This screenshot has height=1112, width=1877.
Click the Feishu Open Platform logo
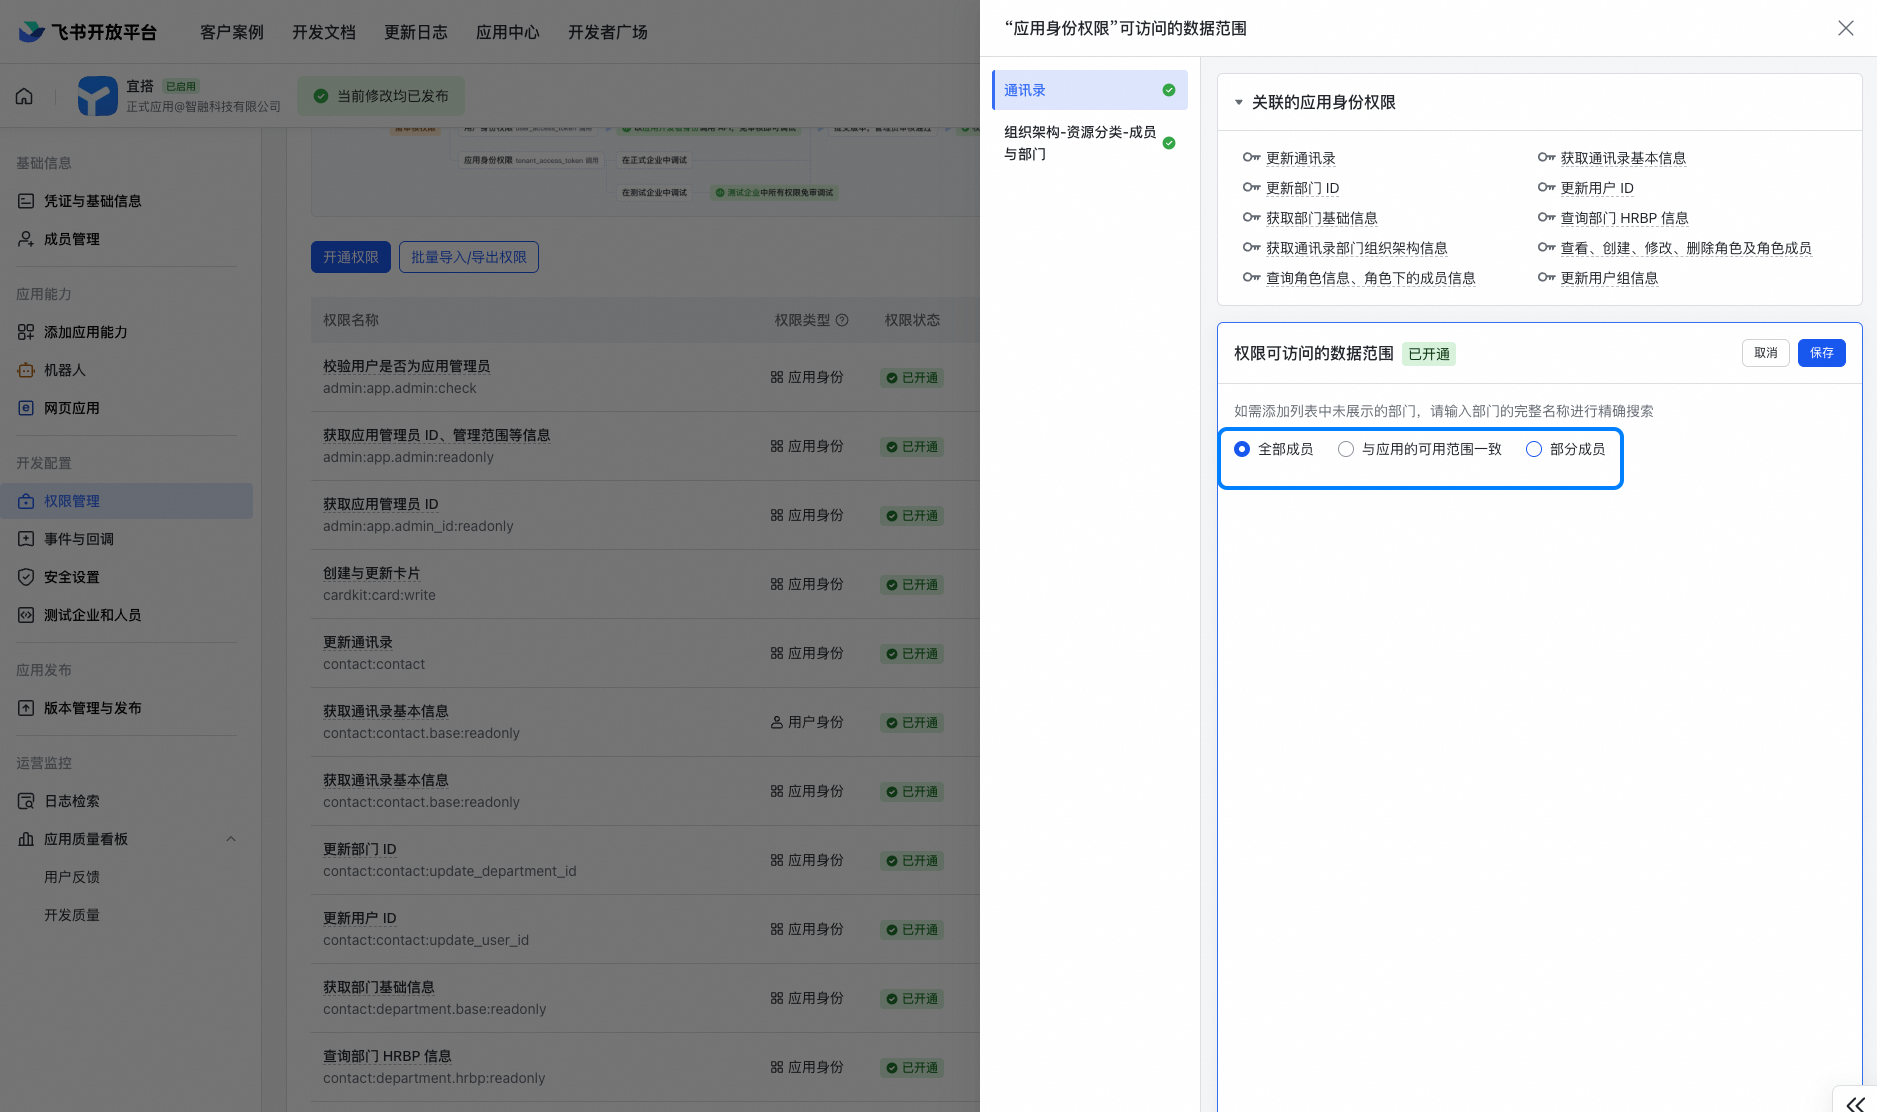(x=88, y=32)
